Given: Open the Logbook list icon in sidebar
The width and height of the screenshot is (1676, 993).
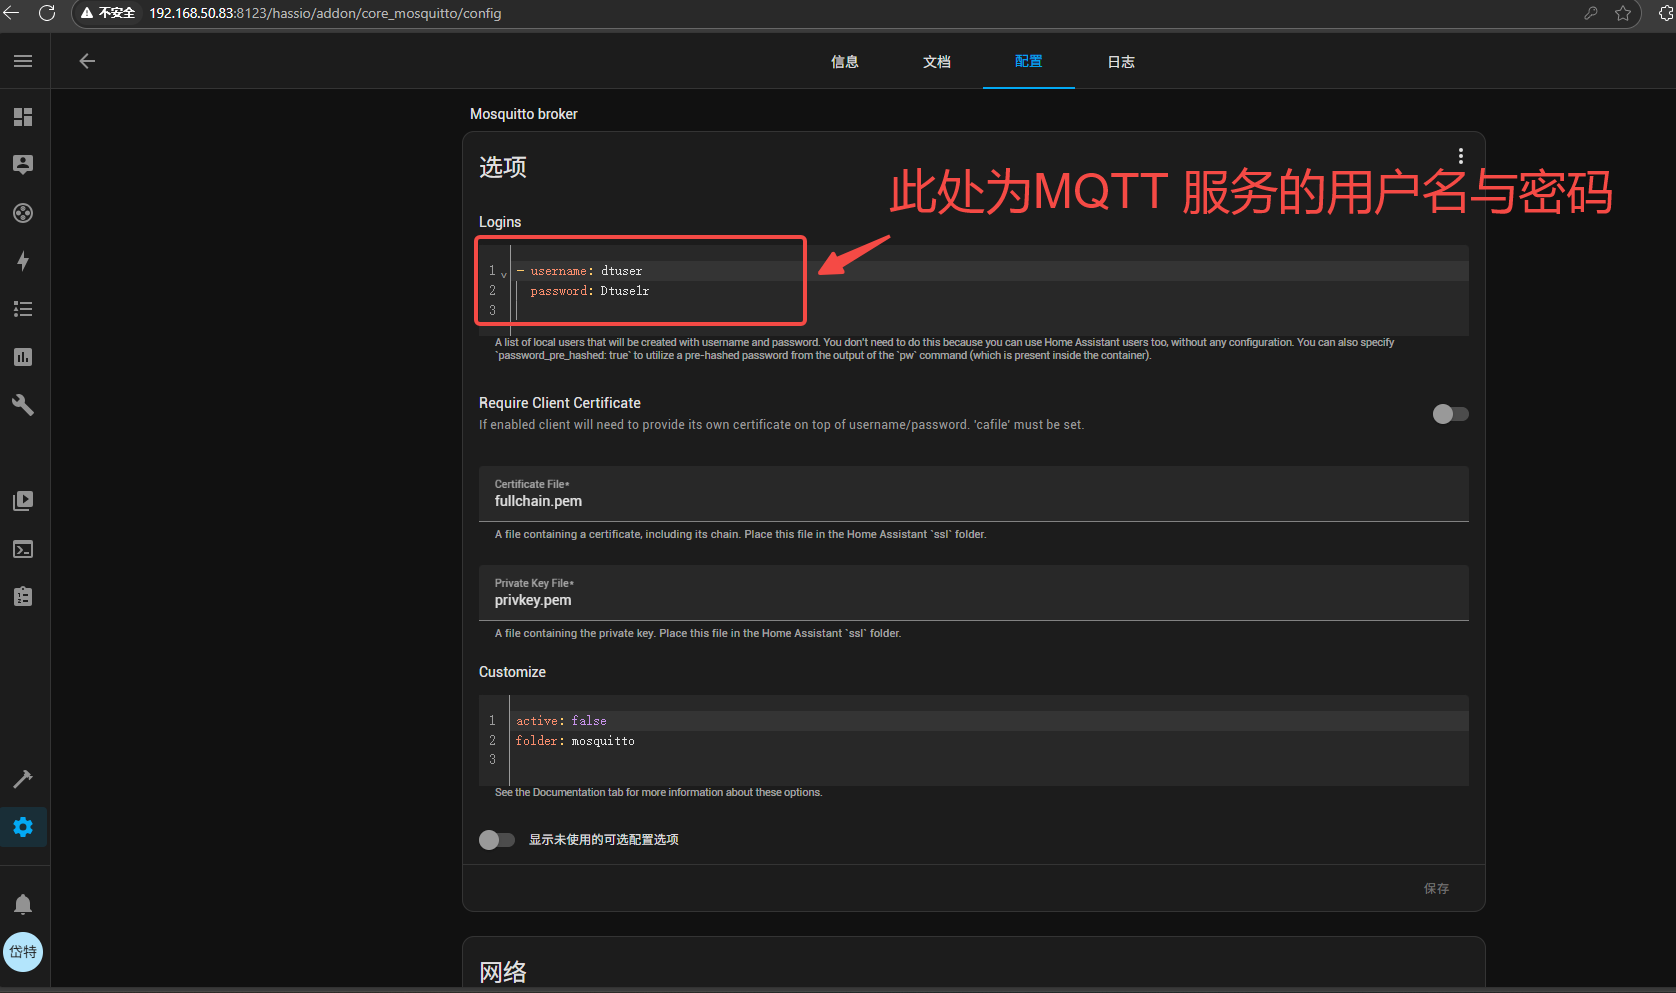Looking at the screenshot, I should click(23, 309).
